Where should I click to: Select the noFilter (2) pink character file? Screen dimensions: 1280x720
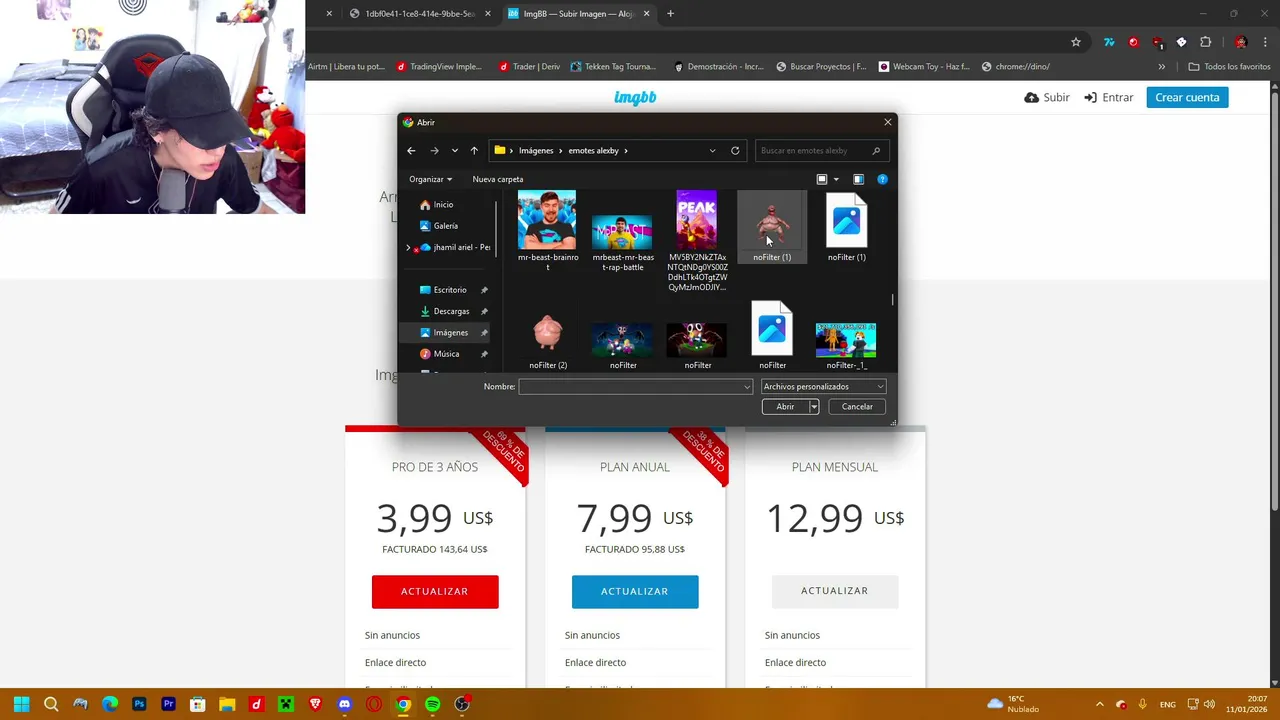tap(547, 341)
